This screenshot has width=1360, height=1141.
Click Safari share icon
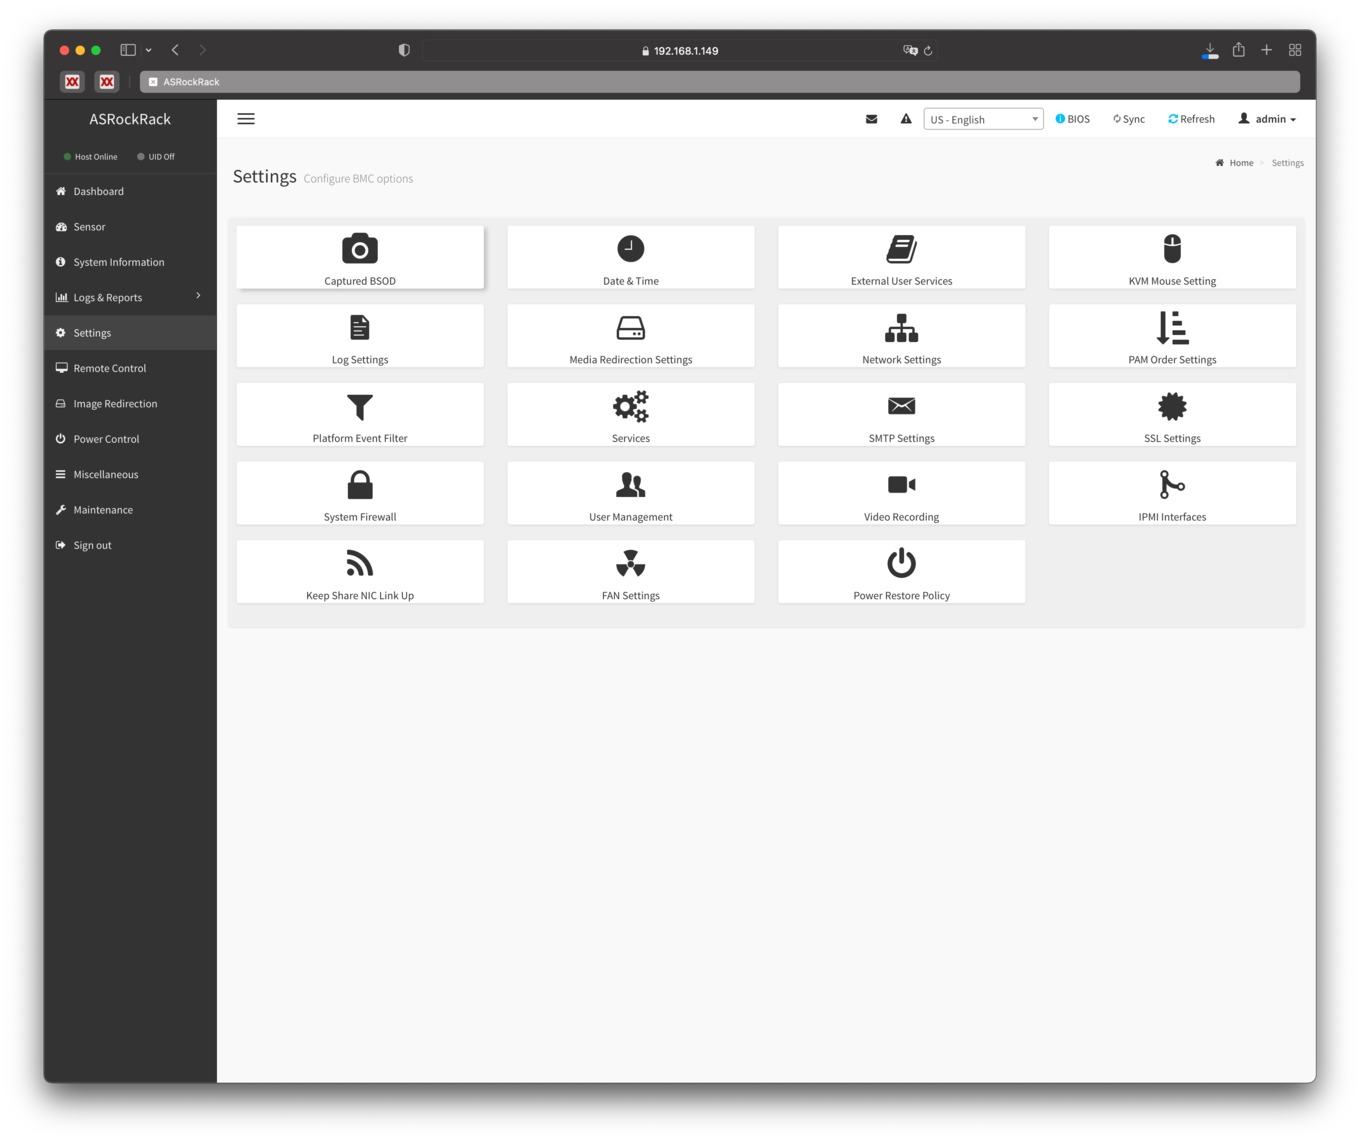point(1239,50)
